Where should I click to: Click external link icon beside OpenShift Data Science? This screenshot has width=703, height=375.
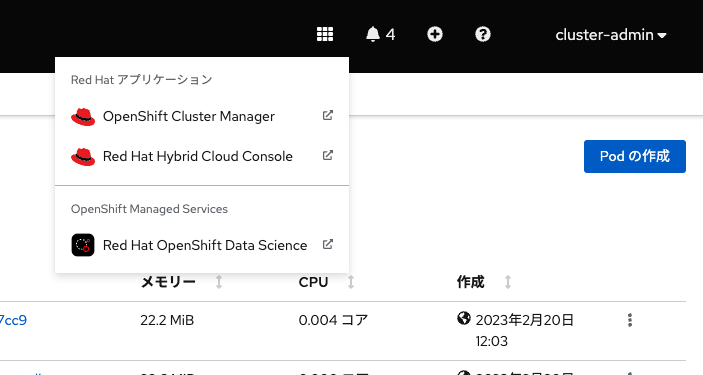click(328, 244)
